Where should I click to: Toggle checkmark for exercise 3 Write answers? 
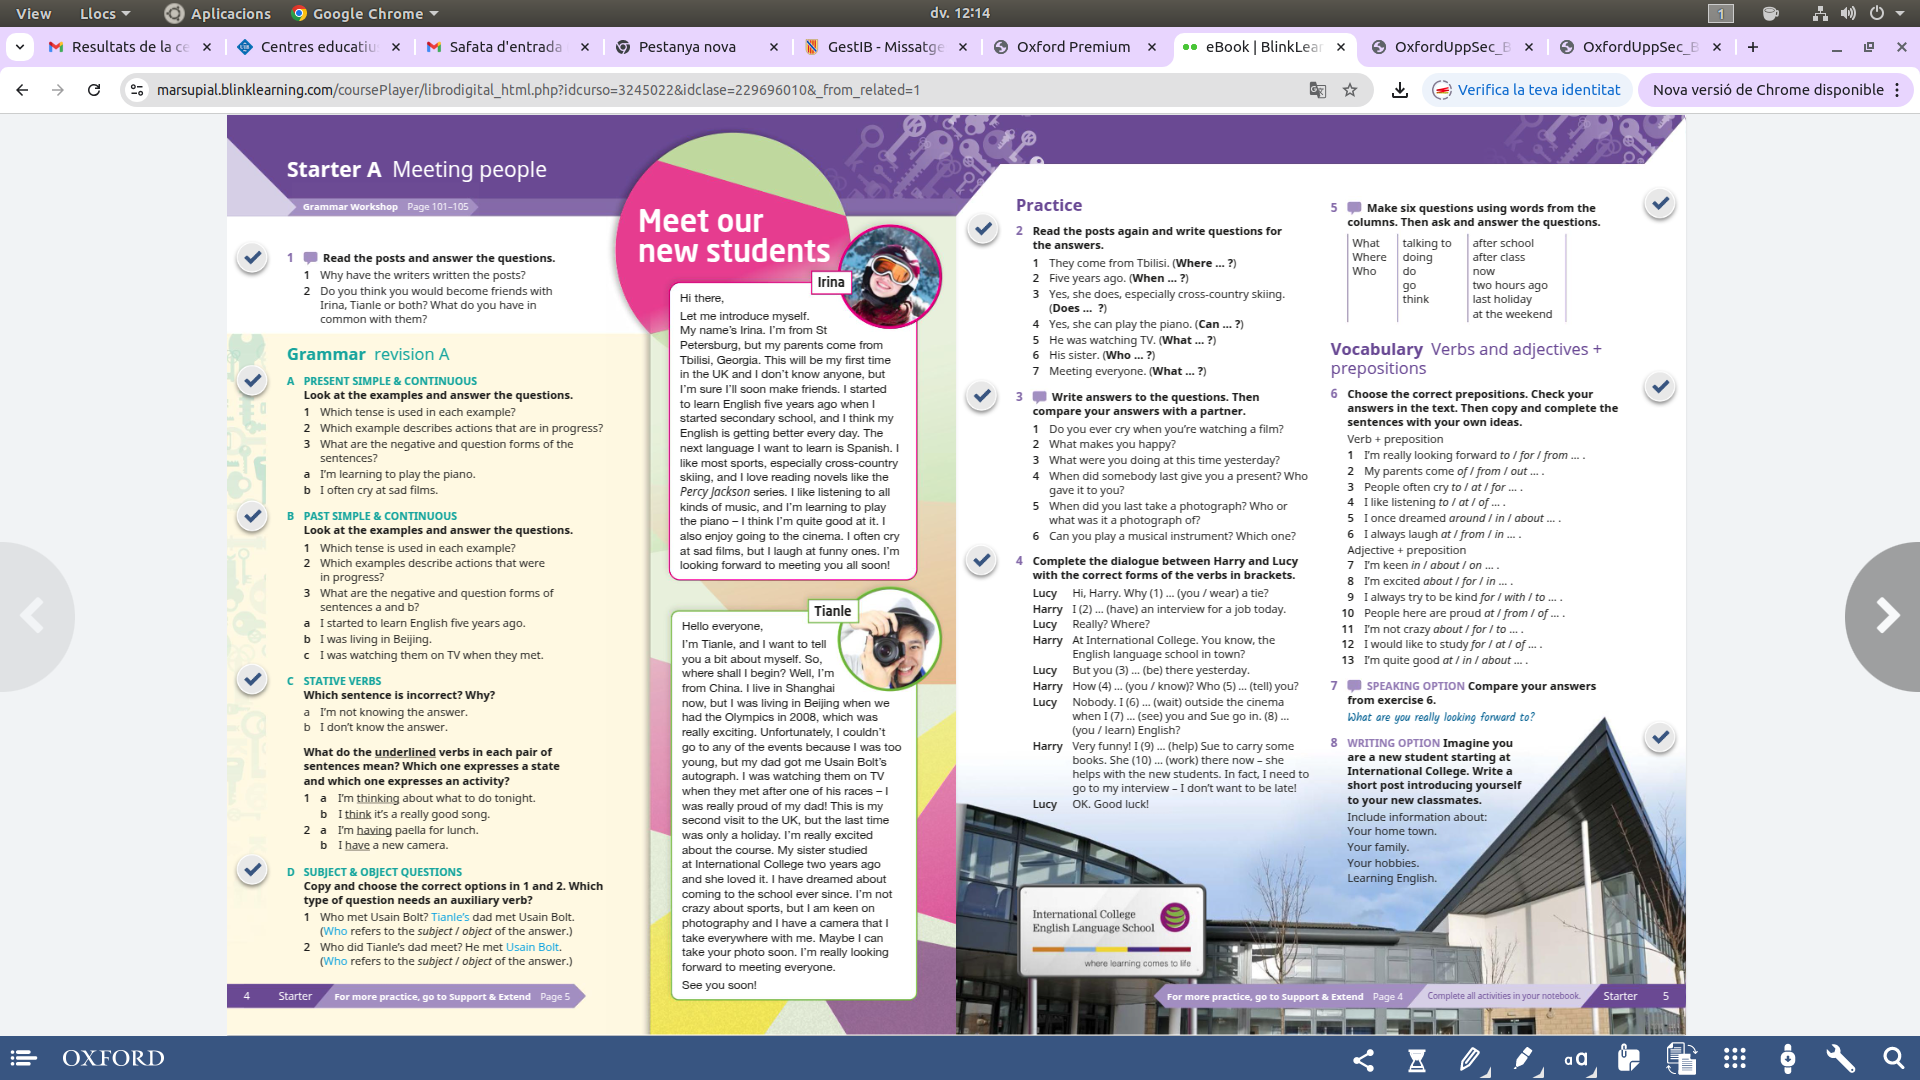point(982,396)
